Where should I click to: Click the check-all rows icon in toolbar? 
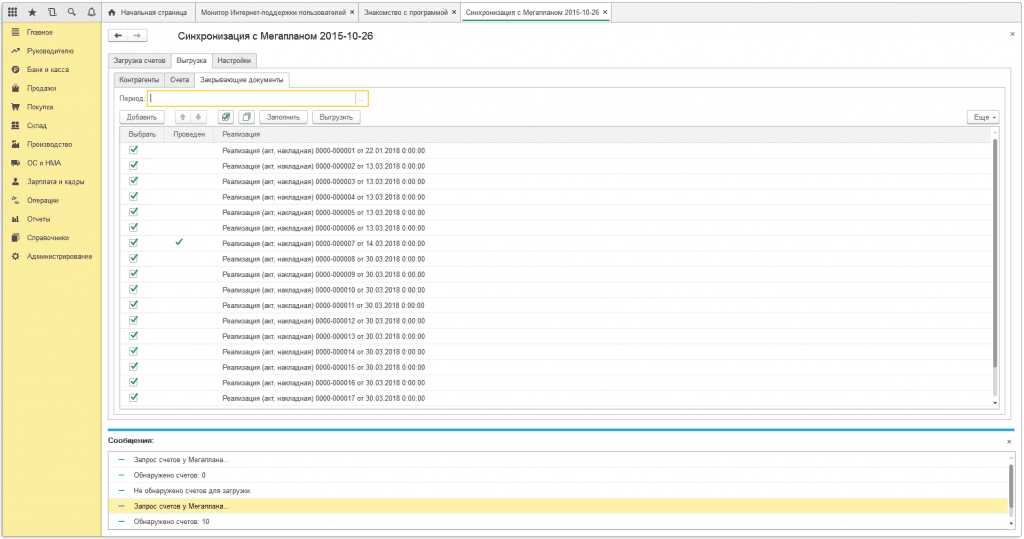(225, 117)
